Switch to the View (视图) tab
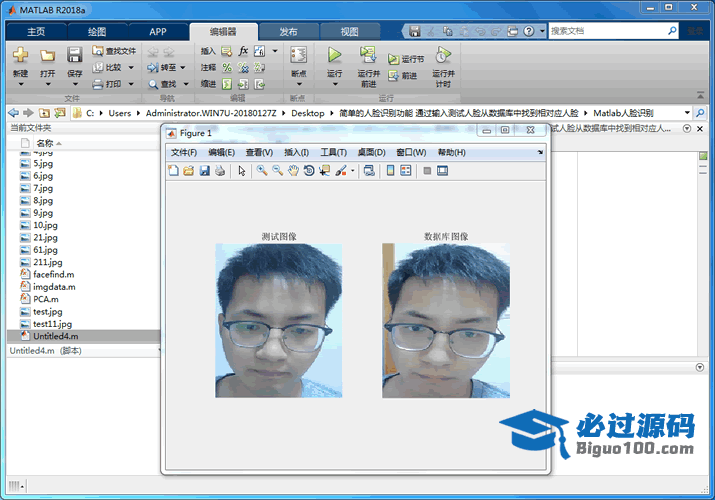The image size is (715, 500). [349, 31]
